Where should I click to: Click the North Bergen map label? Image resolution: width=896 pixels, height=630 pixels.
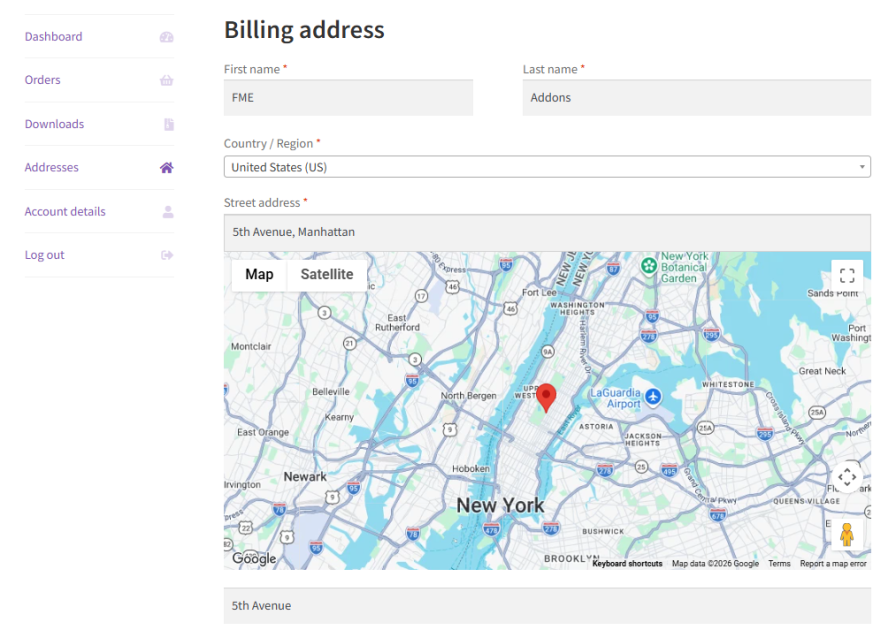[469, 396]
